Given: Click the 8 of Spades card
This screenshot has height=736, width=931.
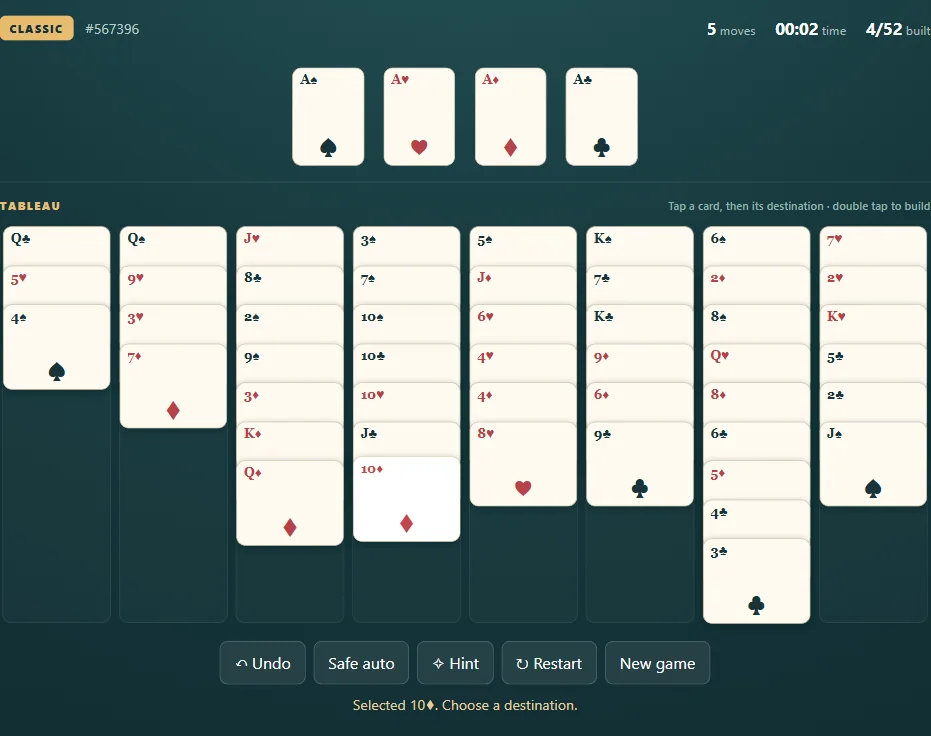Looking at the screenshot, I should [x=756, y=325].
